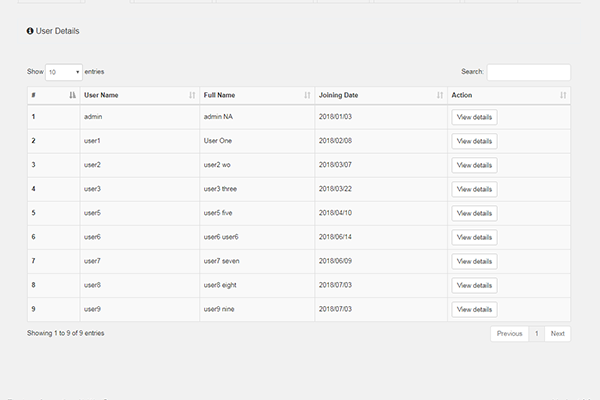Image resolution: width=600 pixels, height=400 pixels.
Task: Click the Action column sort icon
Action: [563, 95]
